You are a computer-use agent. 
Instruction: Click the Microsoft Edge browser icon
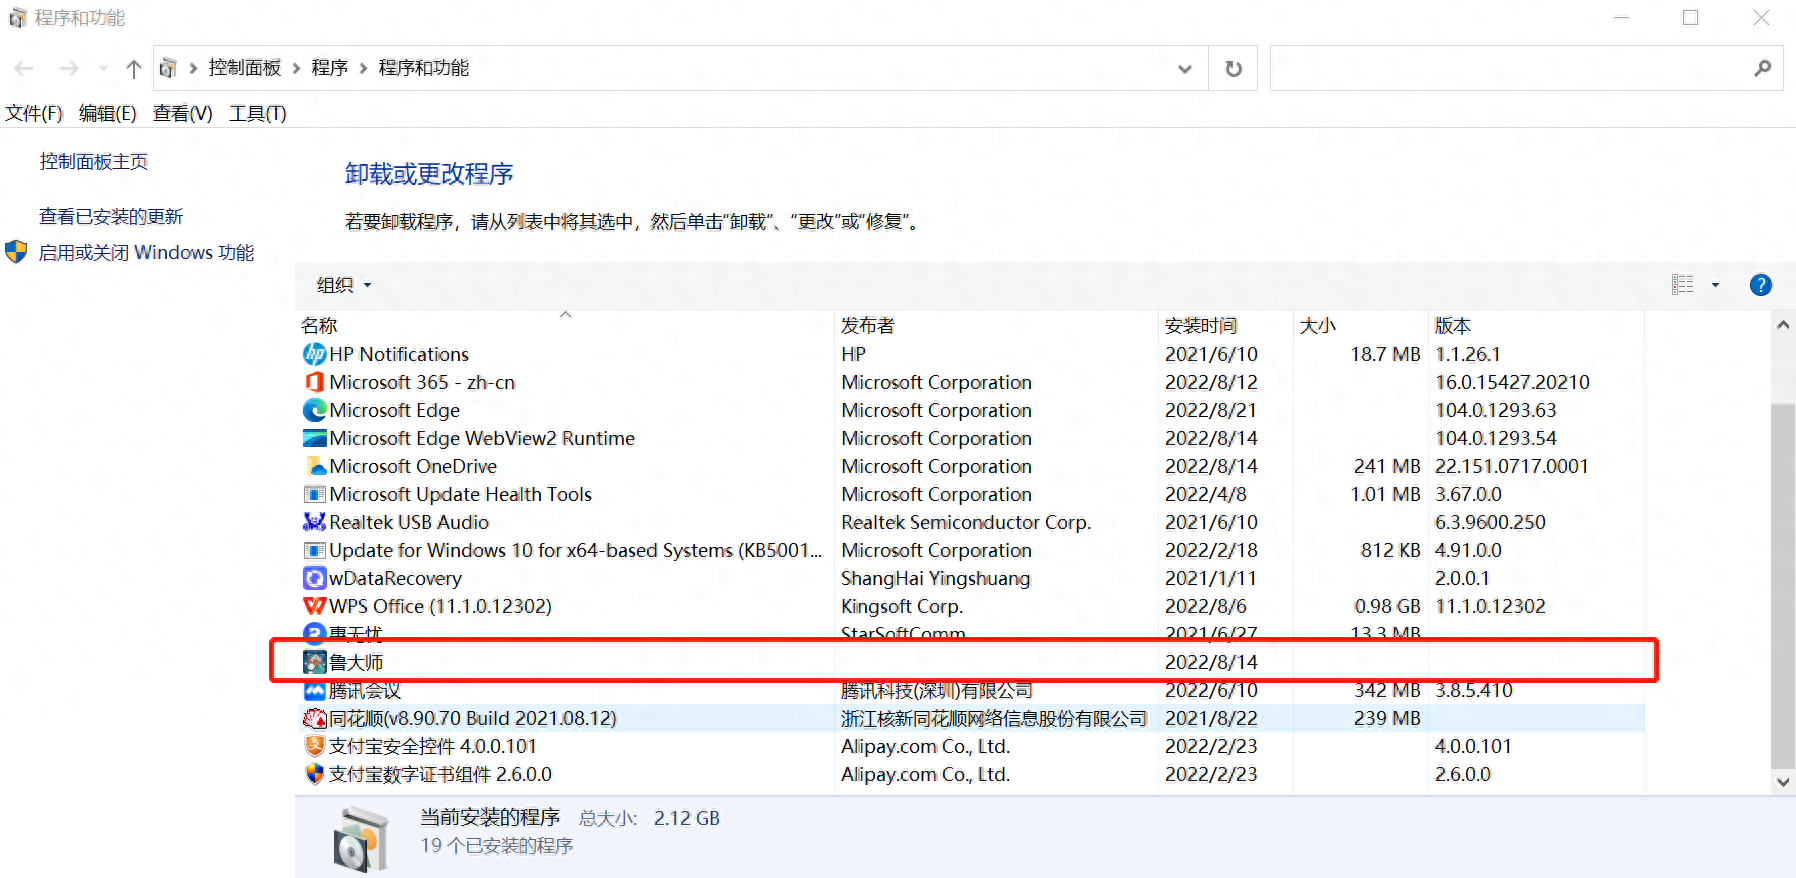pos(314,410)
